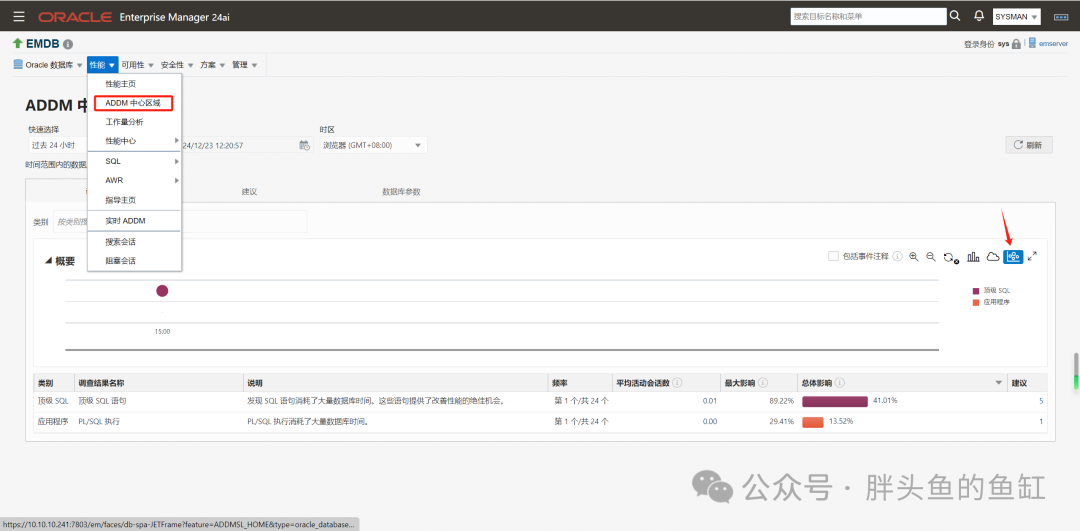Select ADDM 中心区域 menu item

click(x=133, y=103)
